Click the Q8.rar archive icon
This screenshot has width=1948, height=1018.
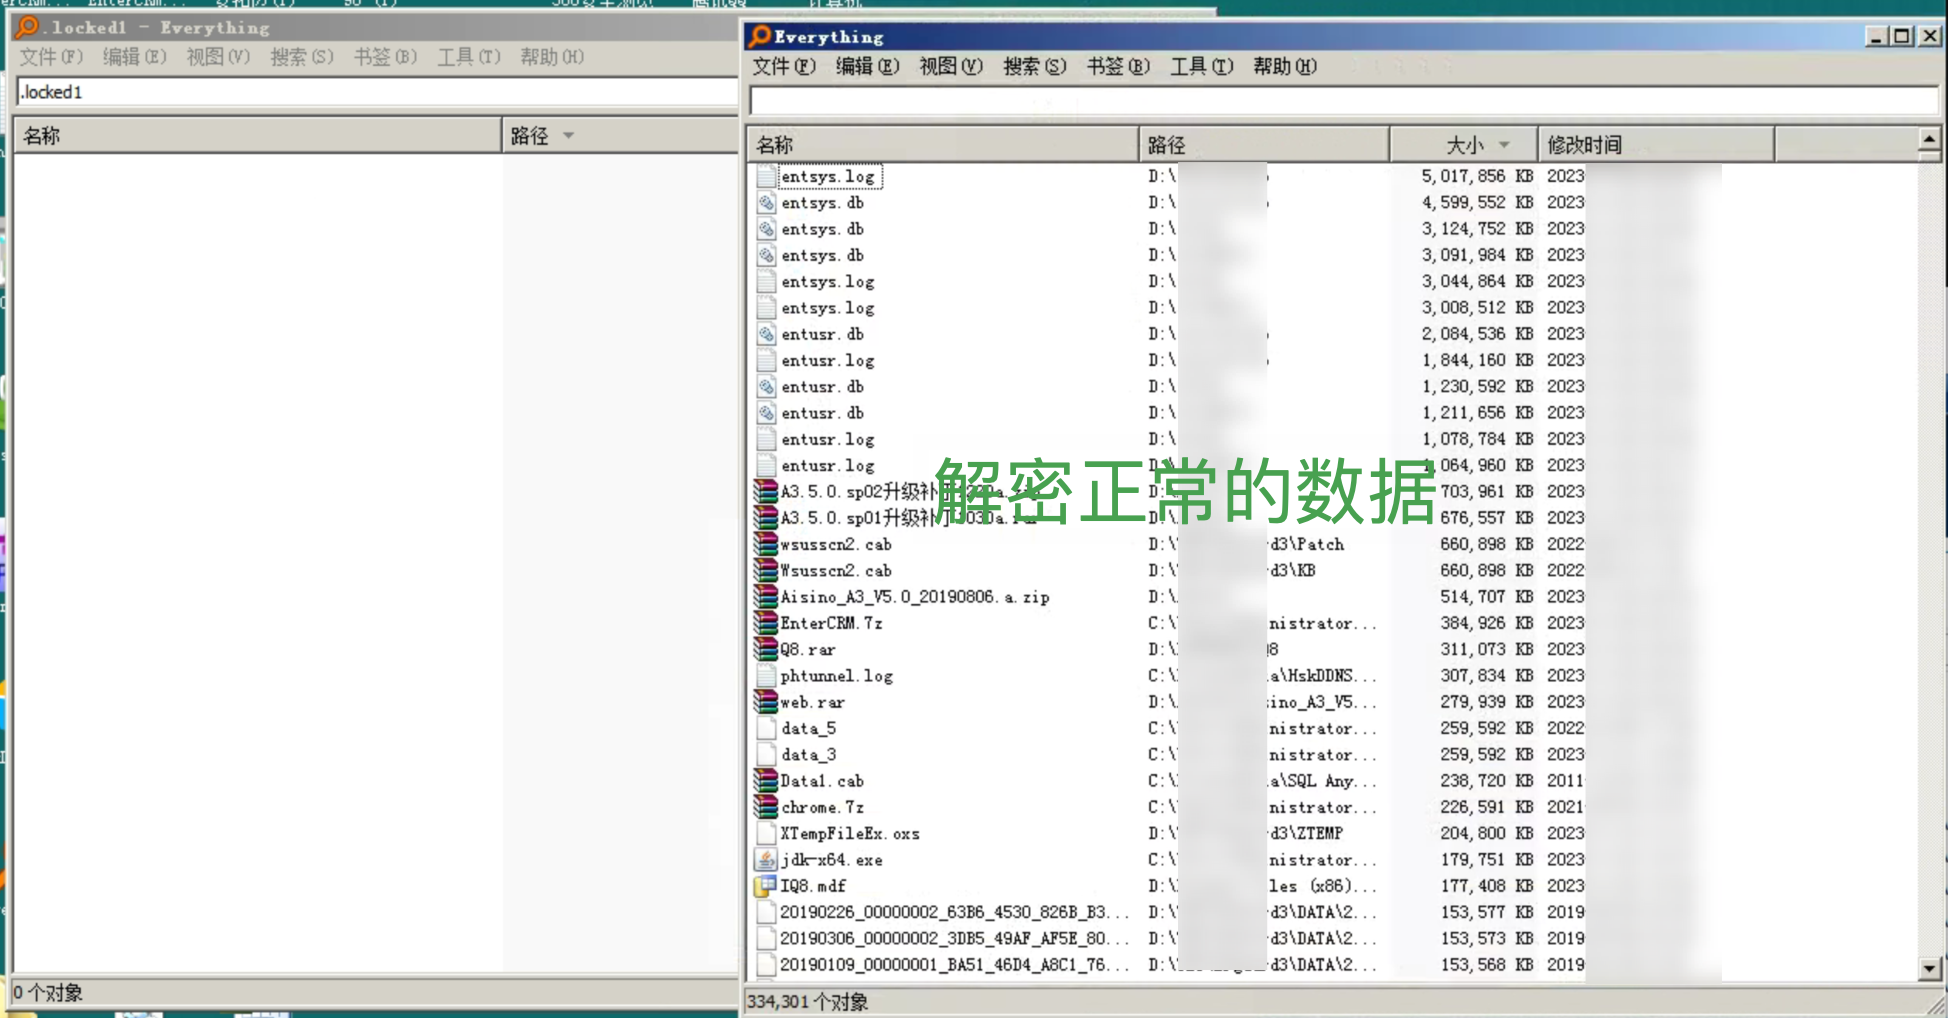(766, 649)
